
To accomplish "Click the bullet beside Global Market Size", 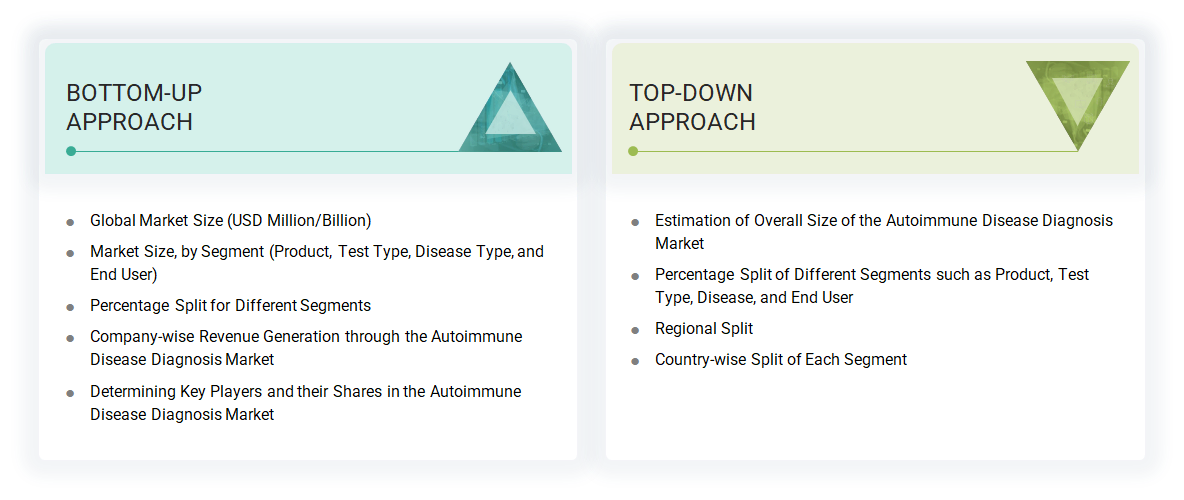I will coord(70,222).
